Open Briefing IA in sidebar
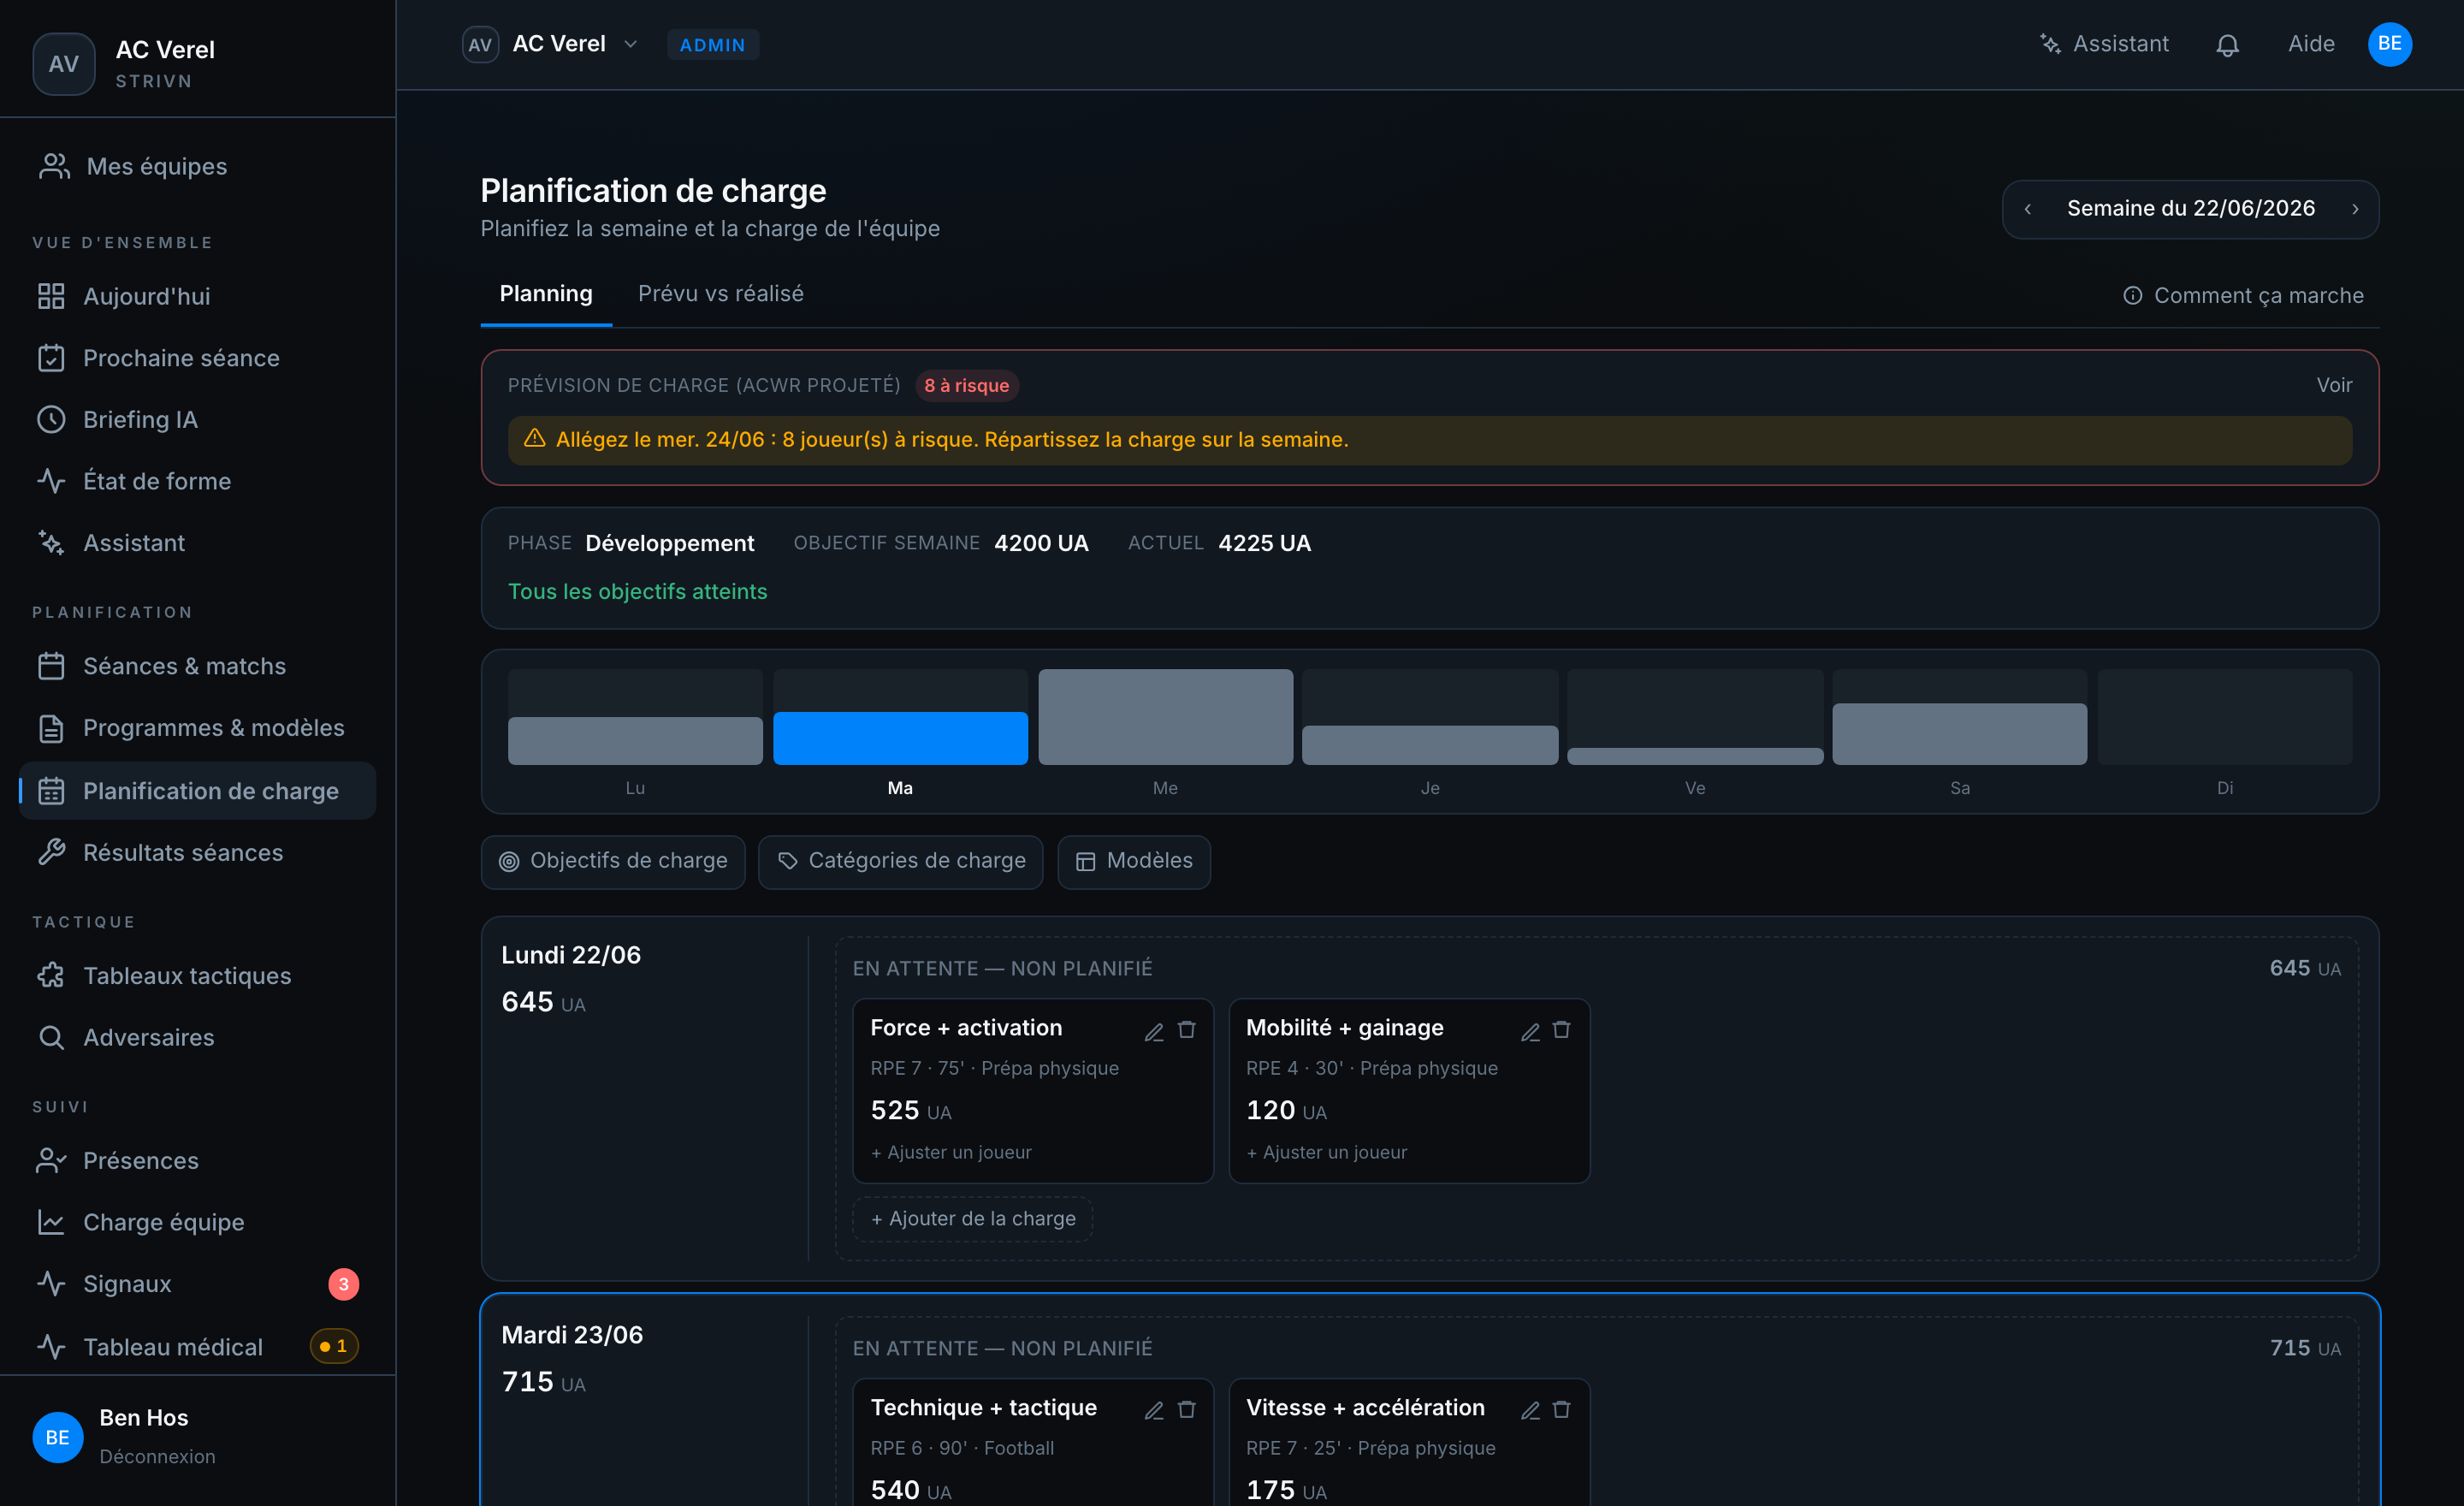Viewport: 2464px width, 1506px height. 198,420
